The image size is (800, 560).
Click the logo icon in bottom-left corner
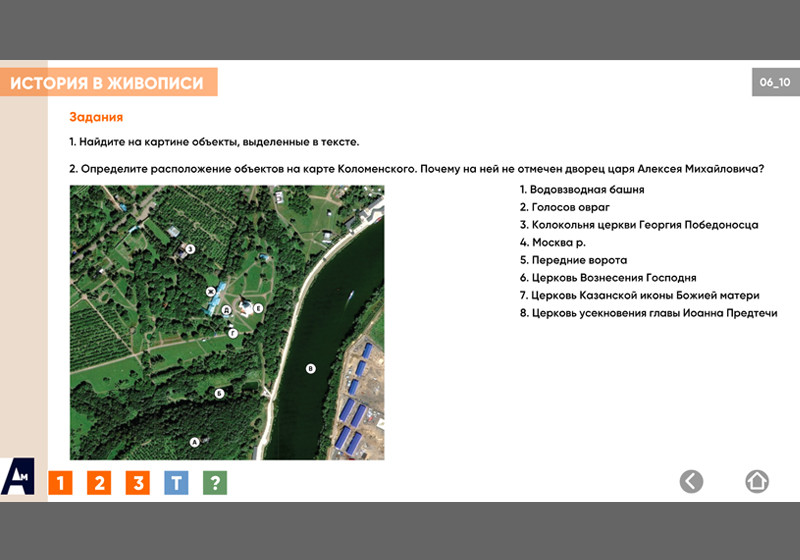click(x=18, y=477)
